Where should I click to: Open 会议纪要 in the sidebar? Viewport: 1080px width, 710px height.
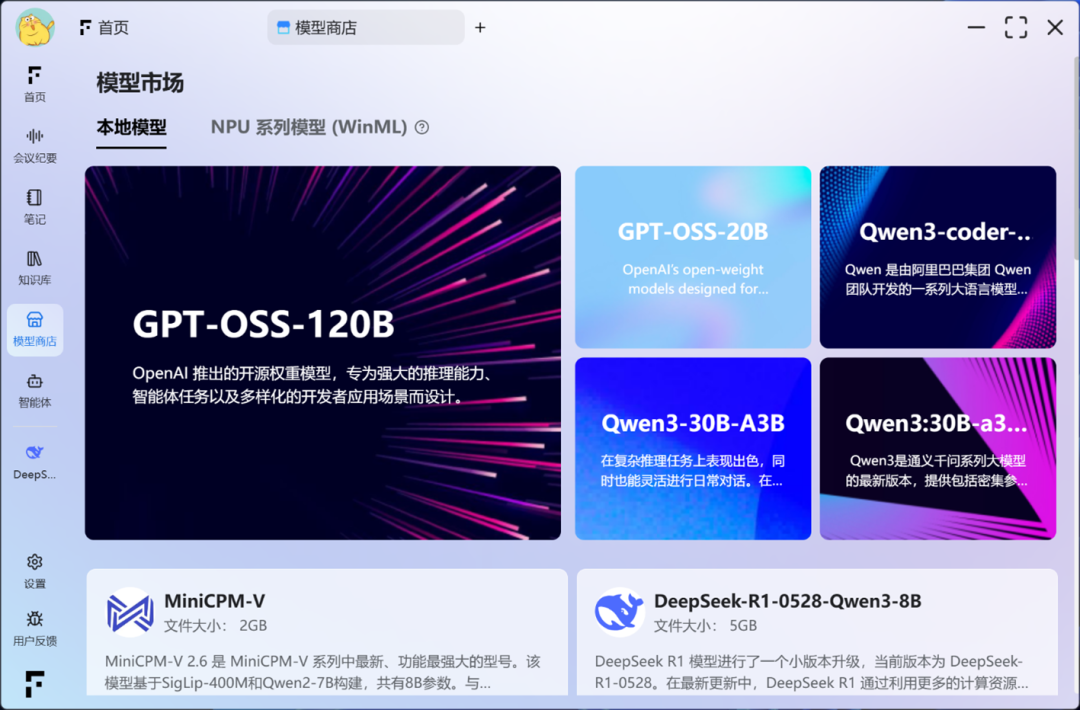click(34, 145)
